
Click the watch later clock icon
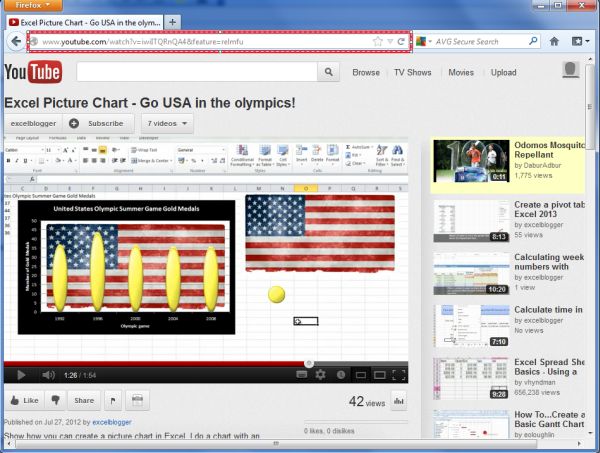pos(341,375)
